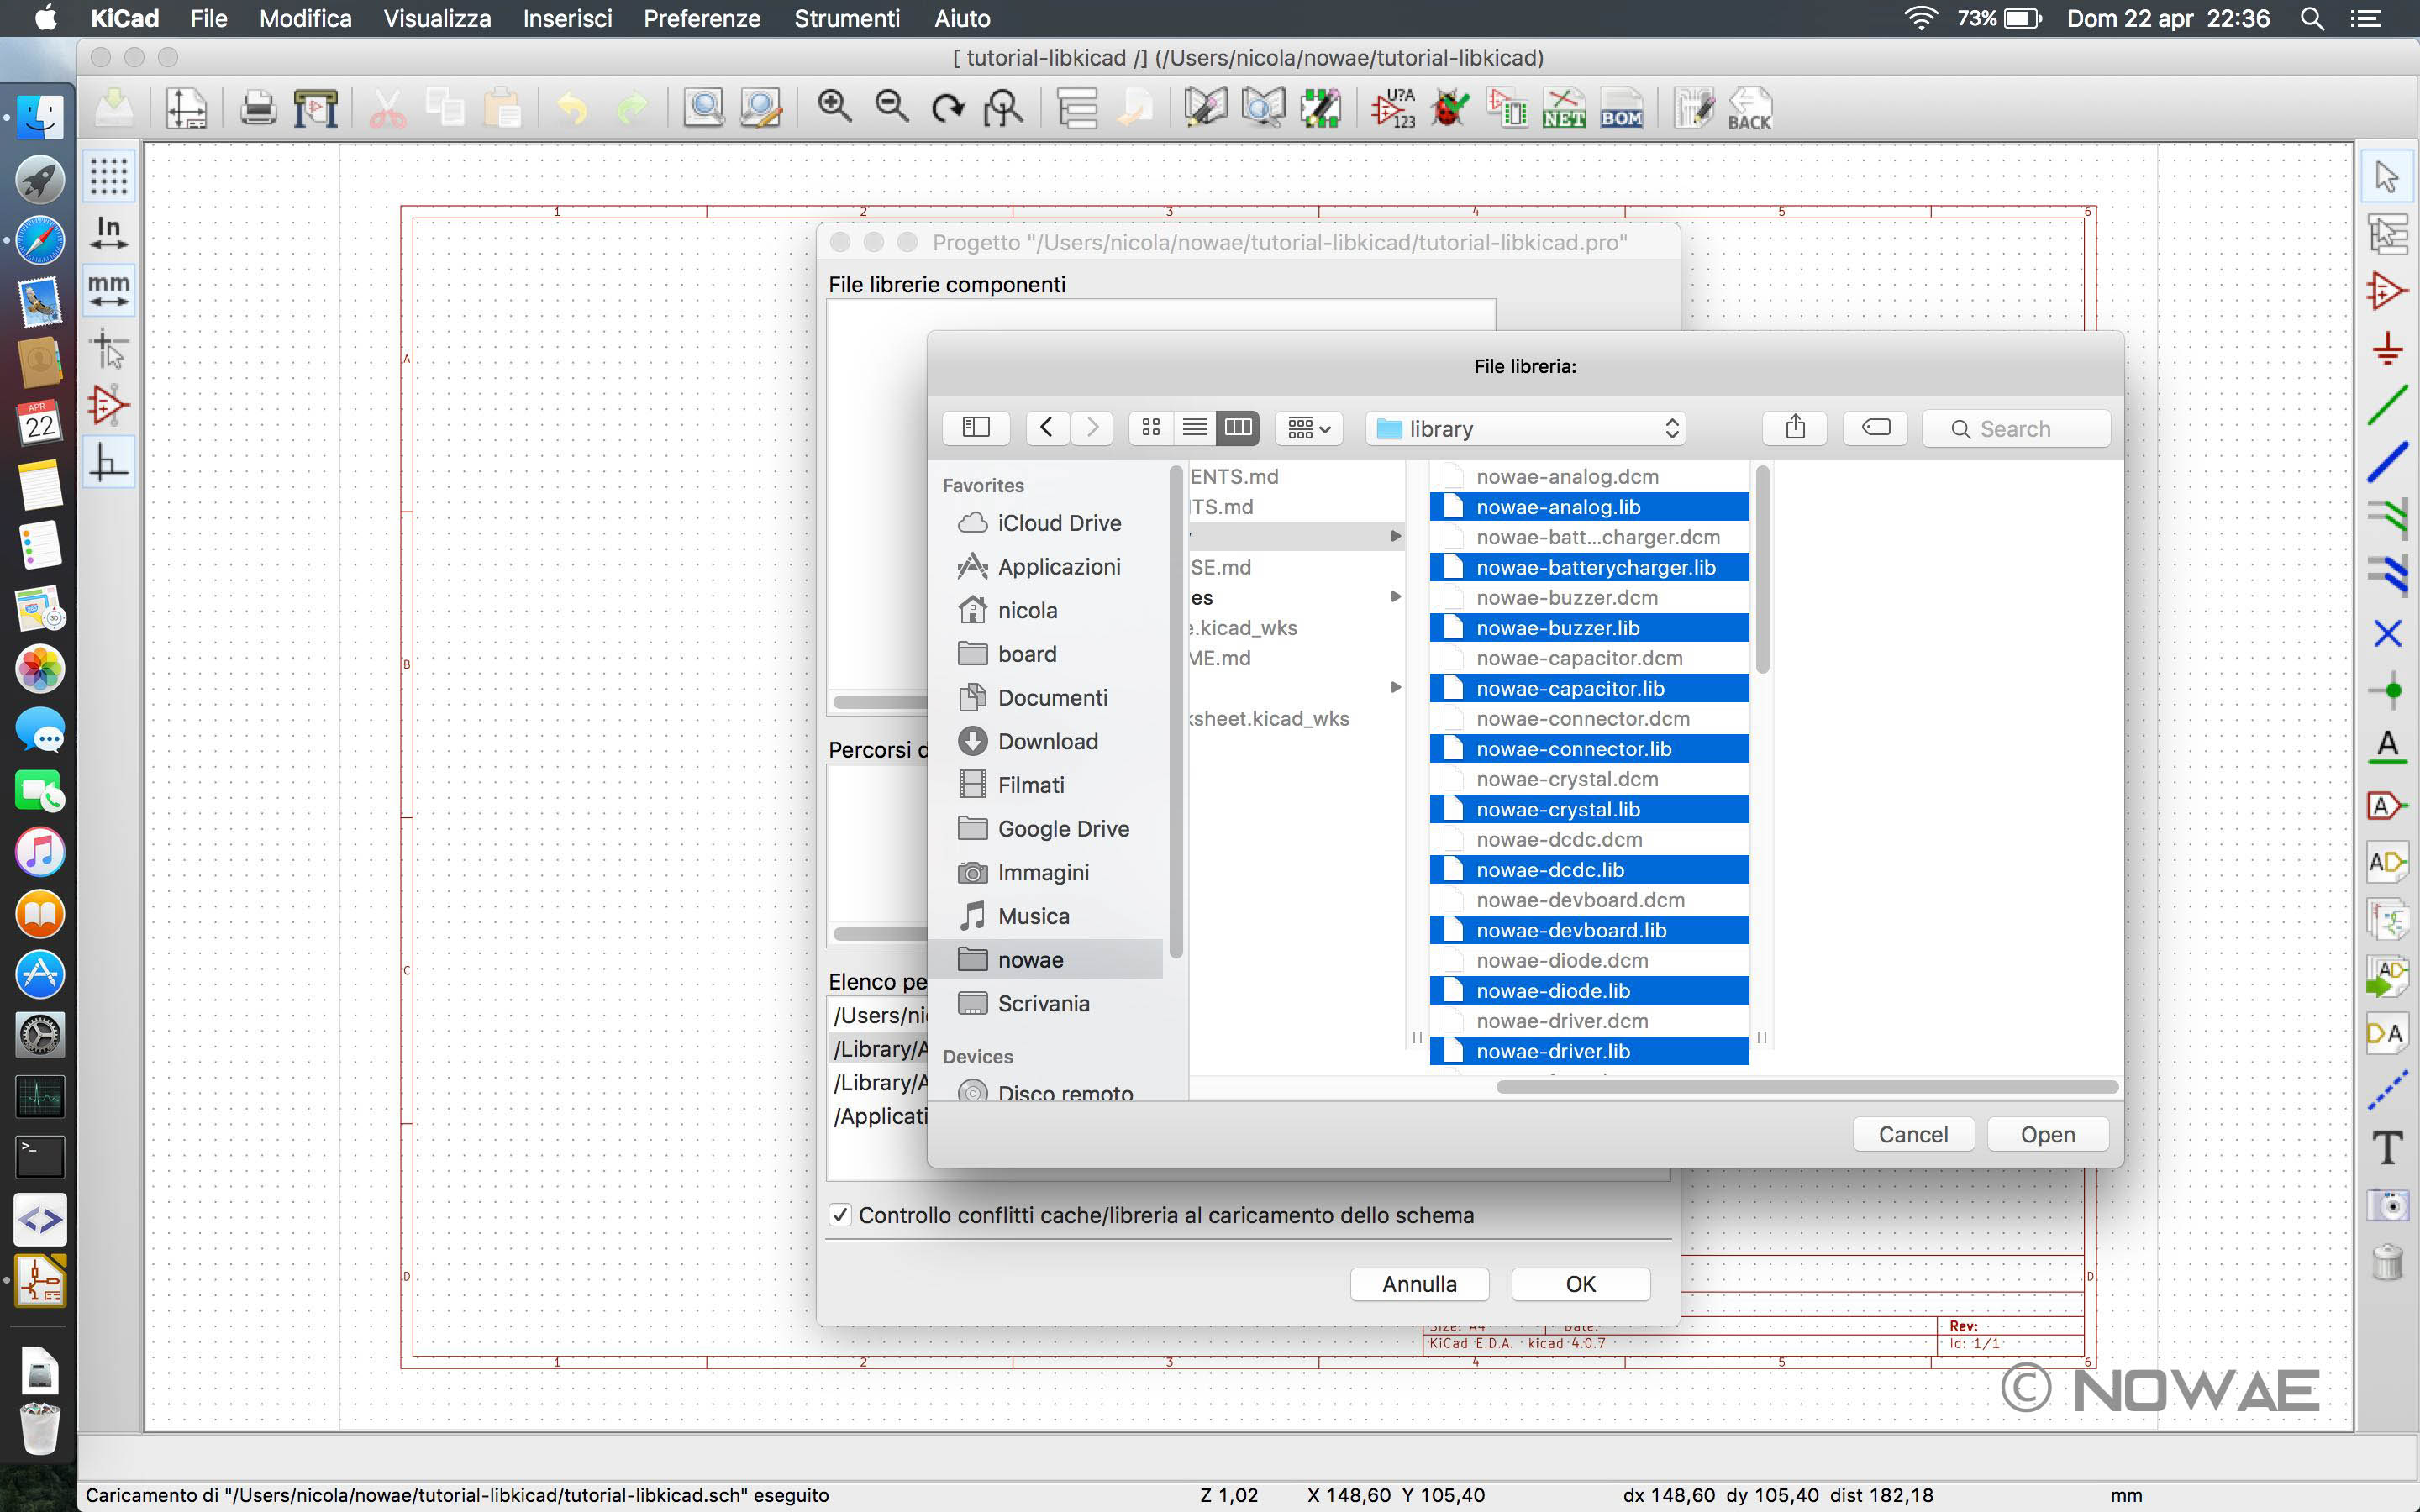Click annotate schematic components icon

point(1393,107)
